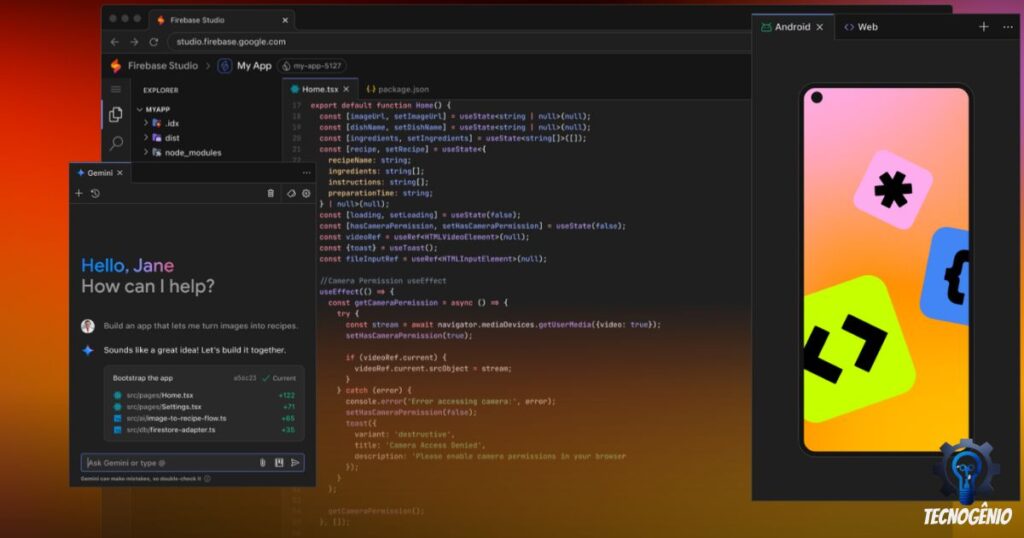Click info icon beside Gemini mistakes notice
Viewport: 1024px width, 538px height.
208,479
